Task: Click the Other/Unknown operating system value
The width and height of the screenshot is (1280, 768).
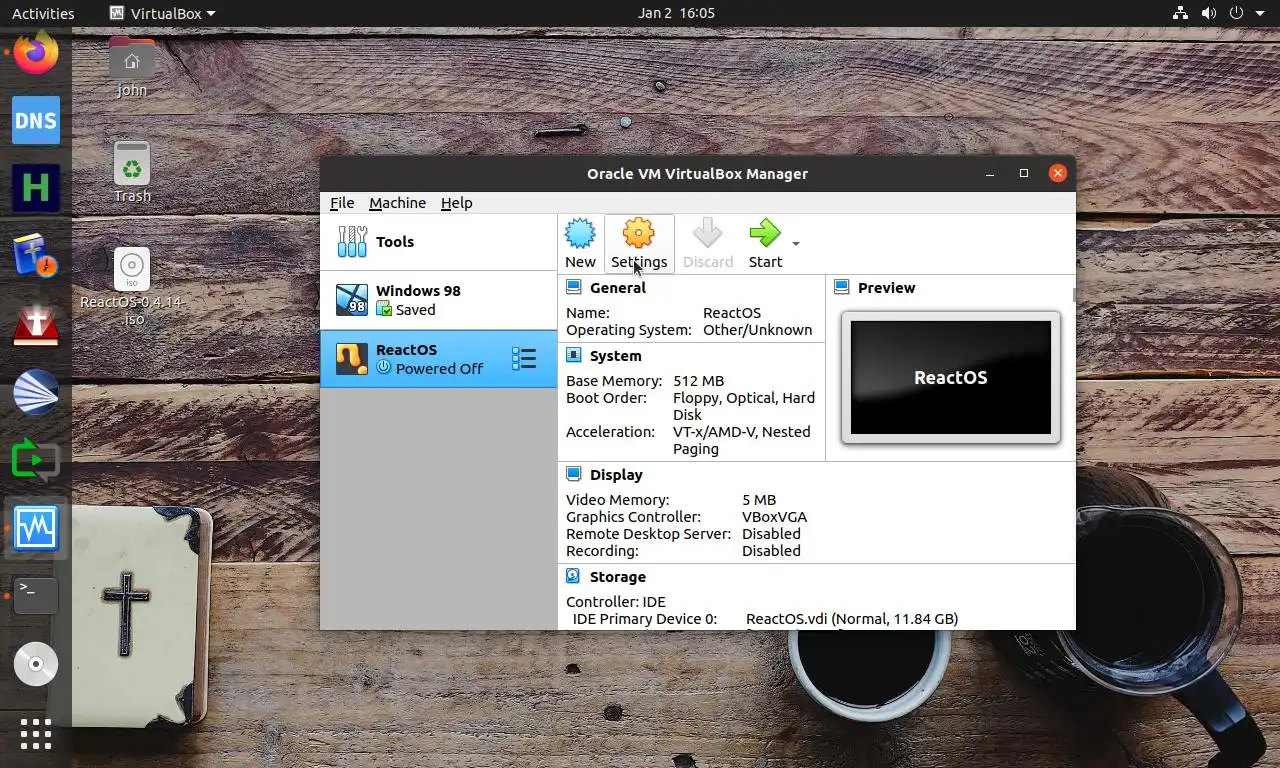Action: (758, 330)
